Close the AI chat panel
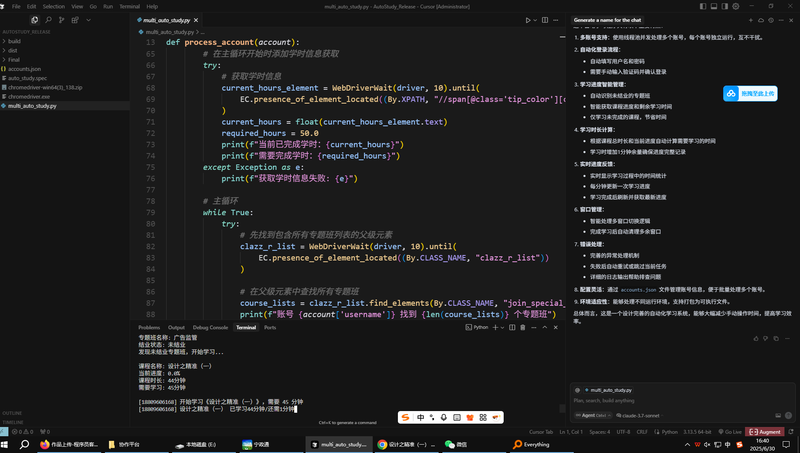Image resolution: width=800 pixels, height=453 pixels. click(x=791, y=20)
